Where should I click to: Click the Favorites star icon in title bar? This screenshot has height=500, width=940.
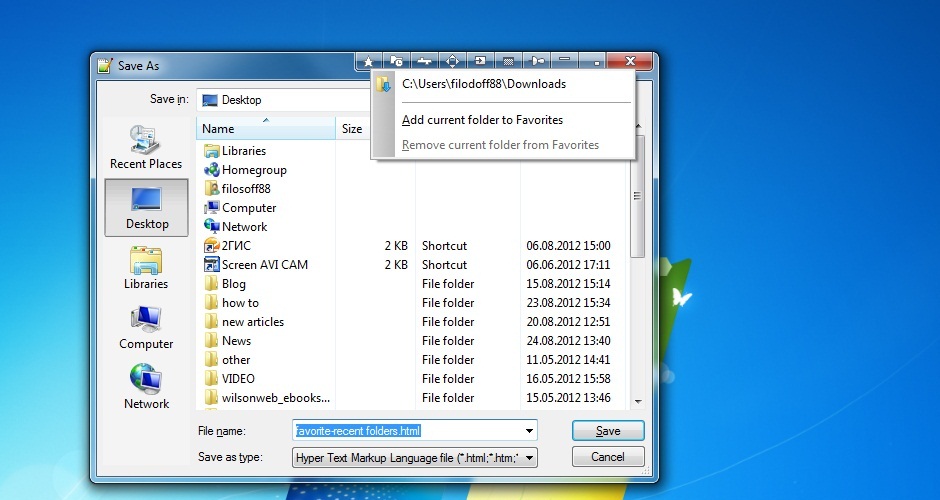tap(369, 61)
